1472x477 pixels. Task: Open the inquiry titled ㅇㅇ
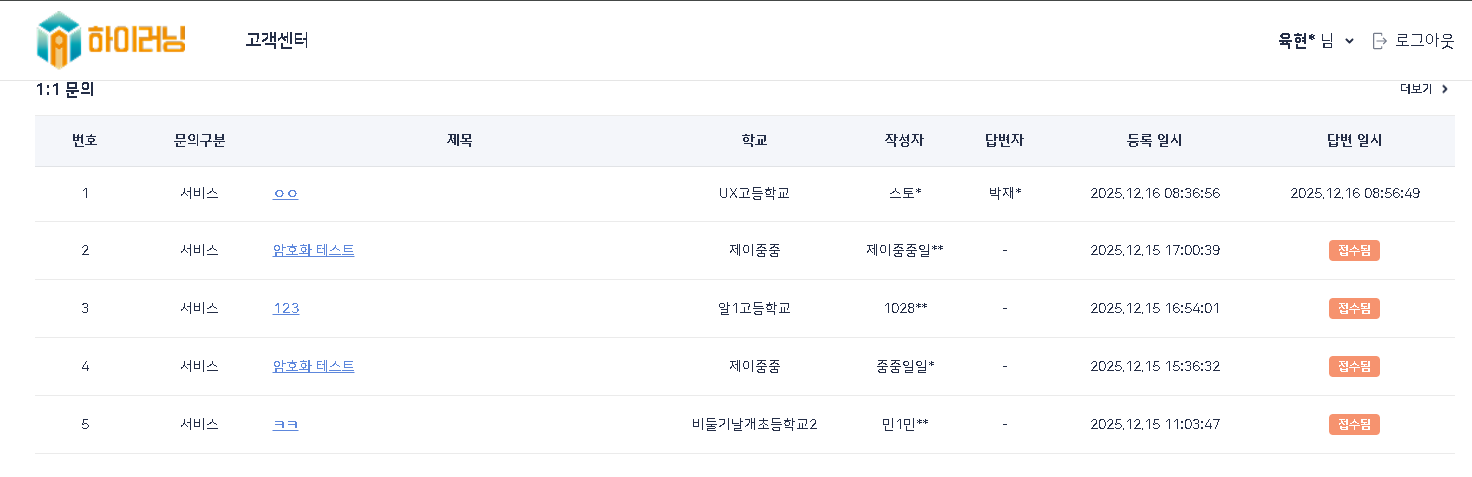point(285,193)
